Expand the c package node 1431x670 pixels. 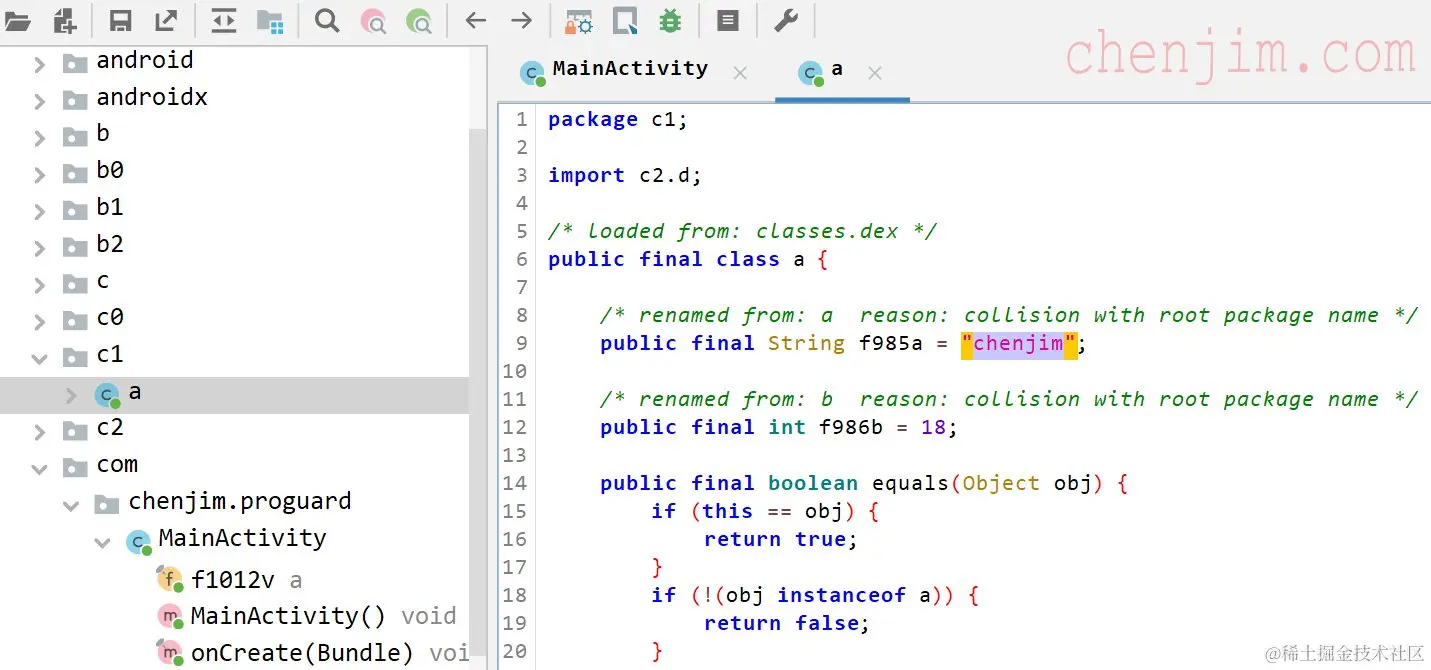pyautogui.click(x=40, y=285)
